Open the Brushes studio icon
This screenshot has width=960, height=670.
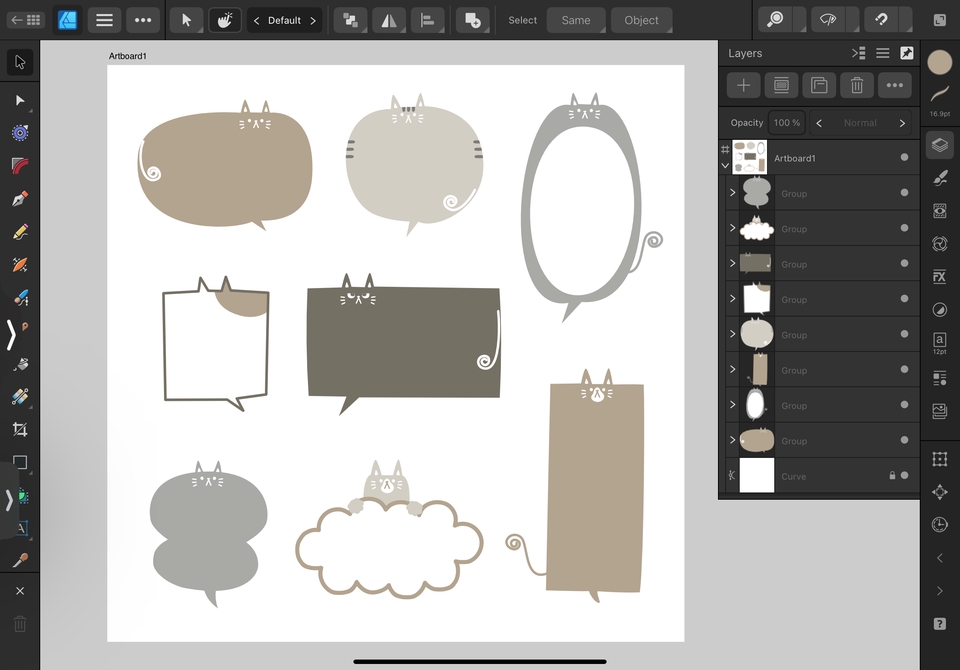940,178
